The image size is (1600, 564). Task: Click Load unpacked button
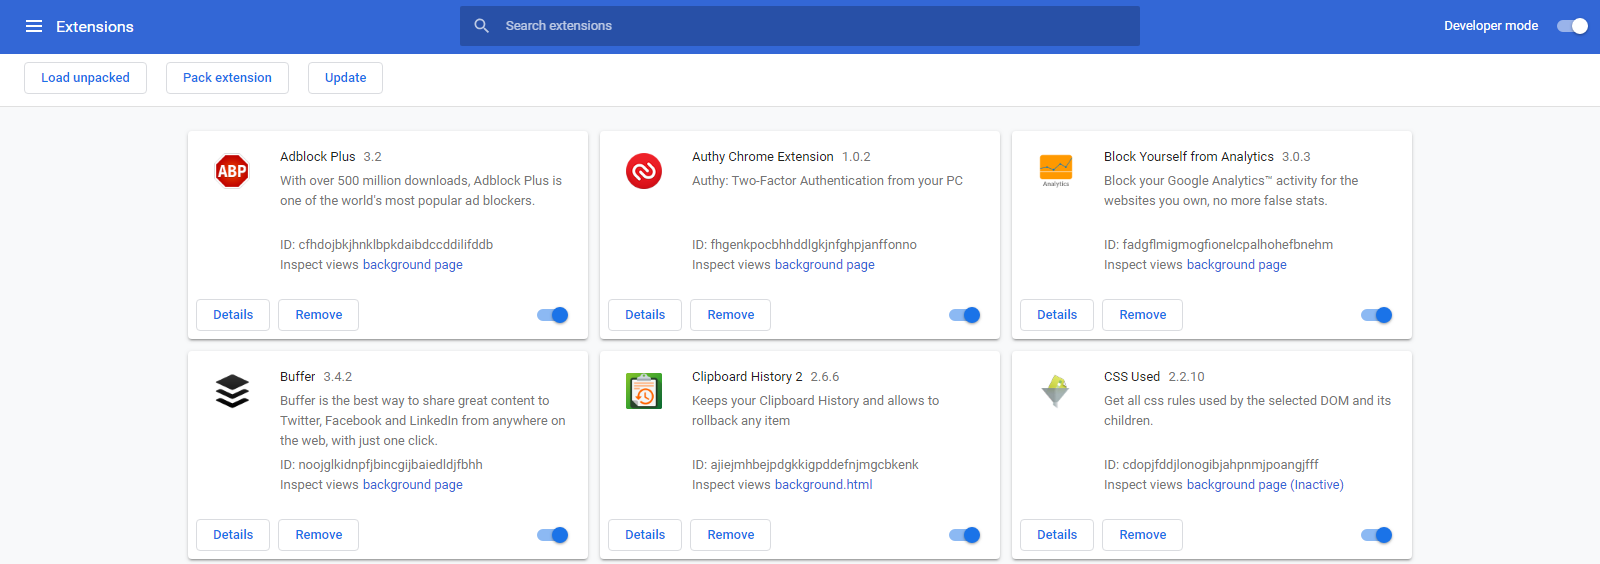click(85, 78)
